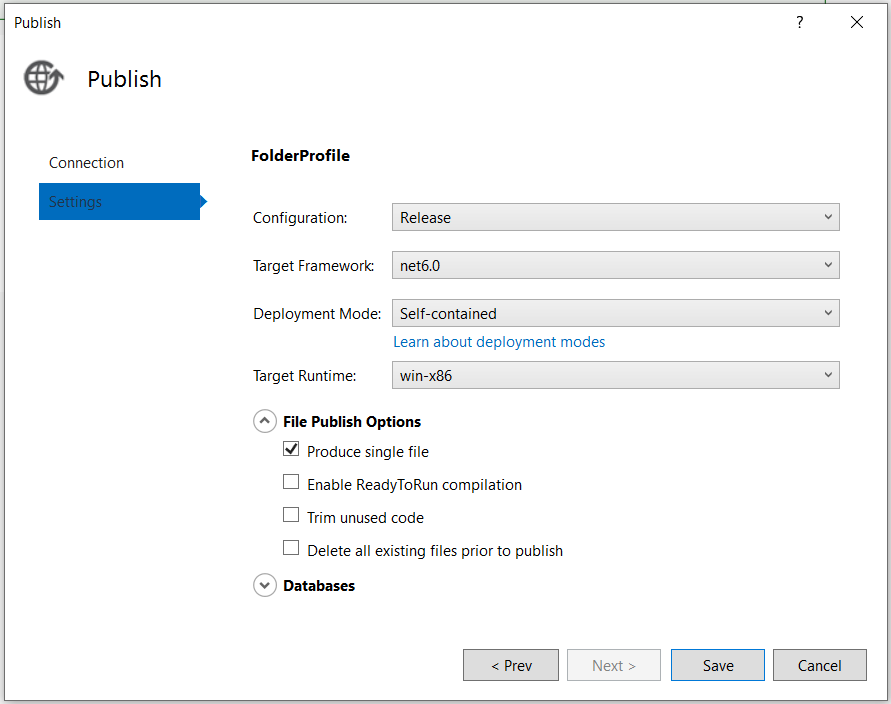
Task: Tick the Trim unused code checkbox
Action: coord(291,515)
